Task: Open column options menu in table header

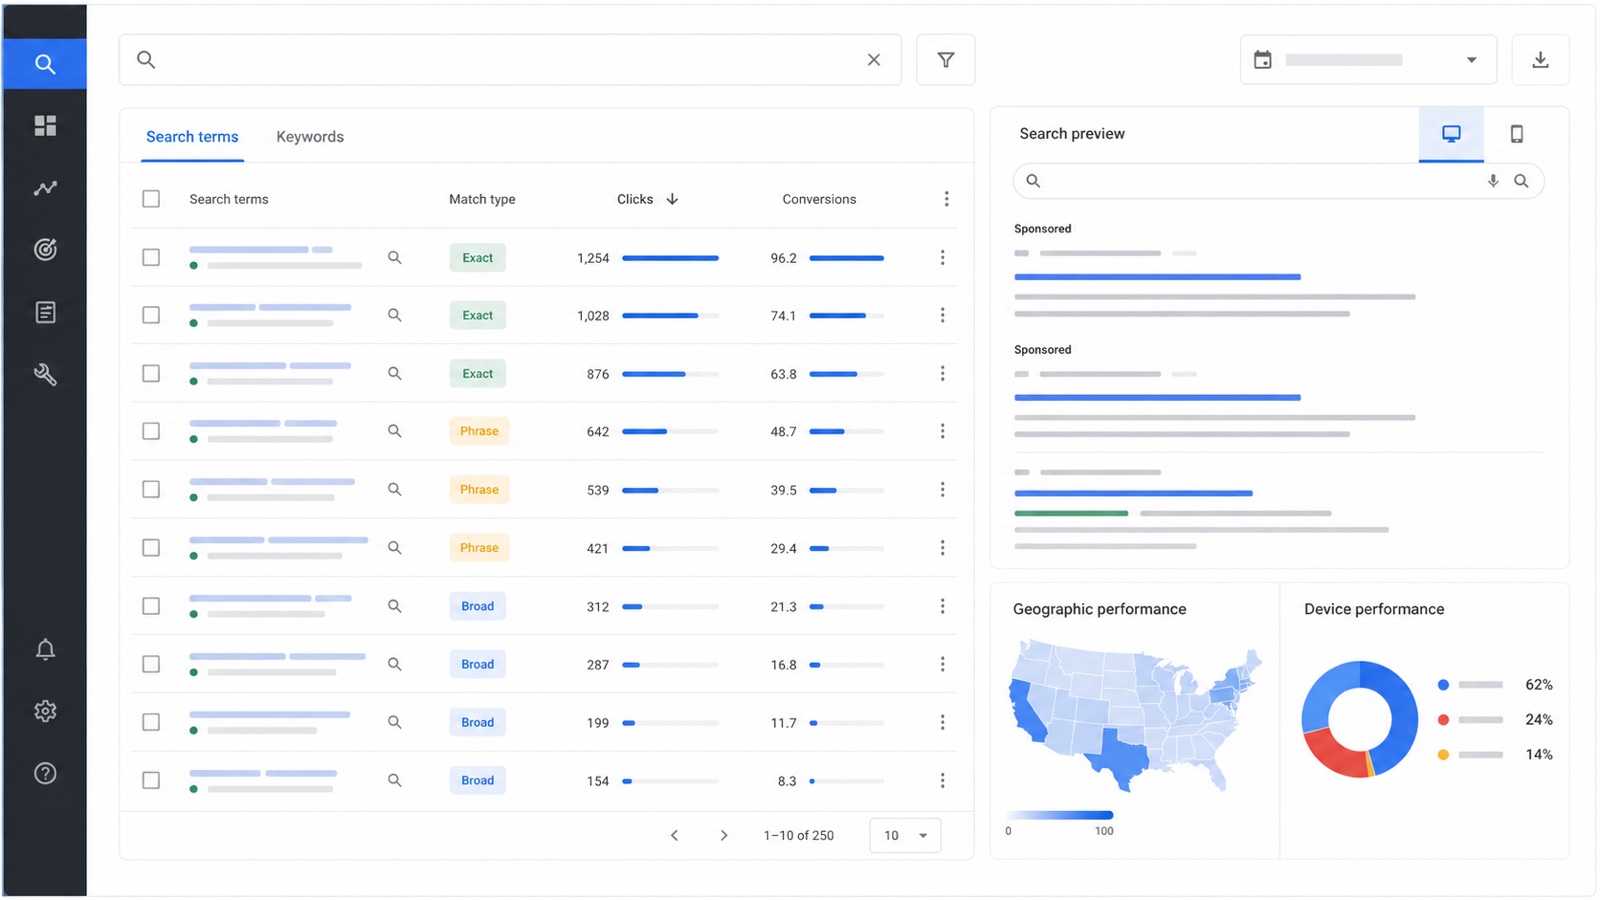Action: coord(946,199)
